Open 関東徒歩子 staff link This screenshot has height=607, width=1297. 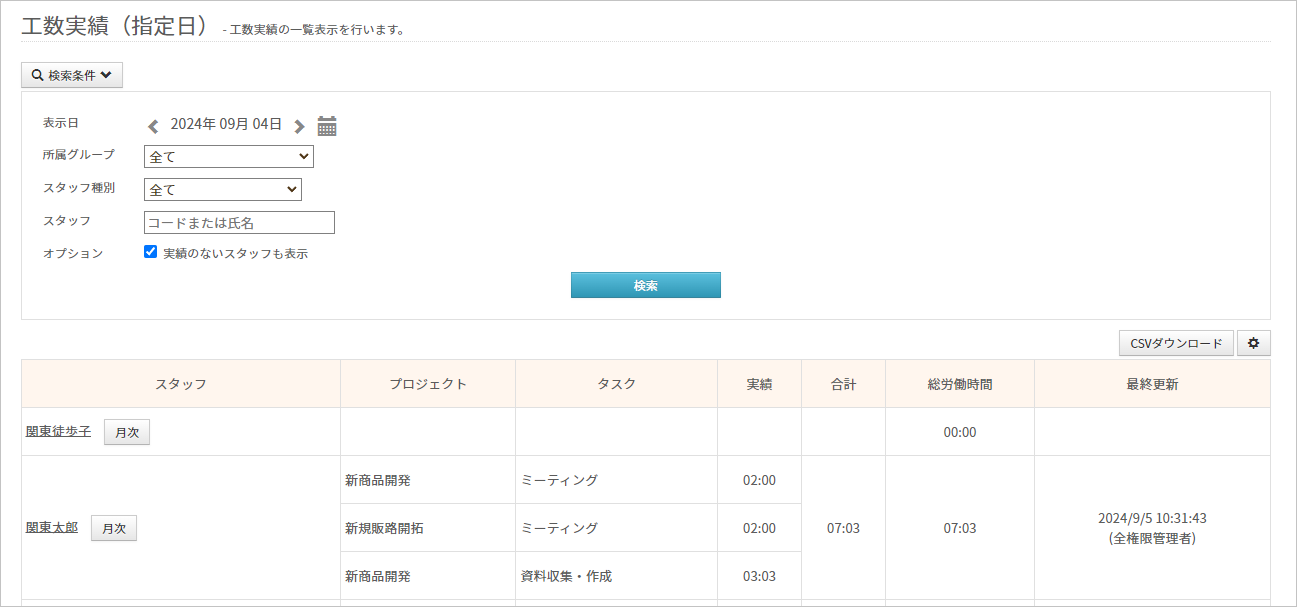pyautogui.click(x=58, y=431)
